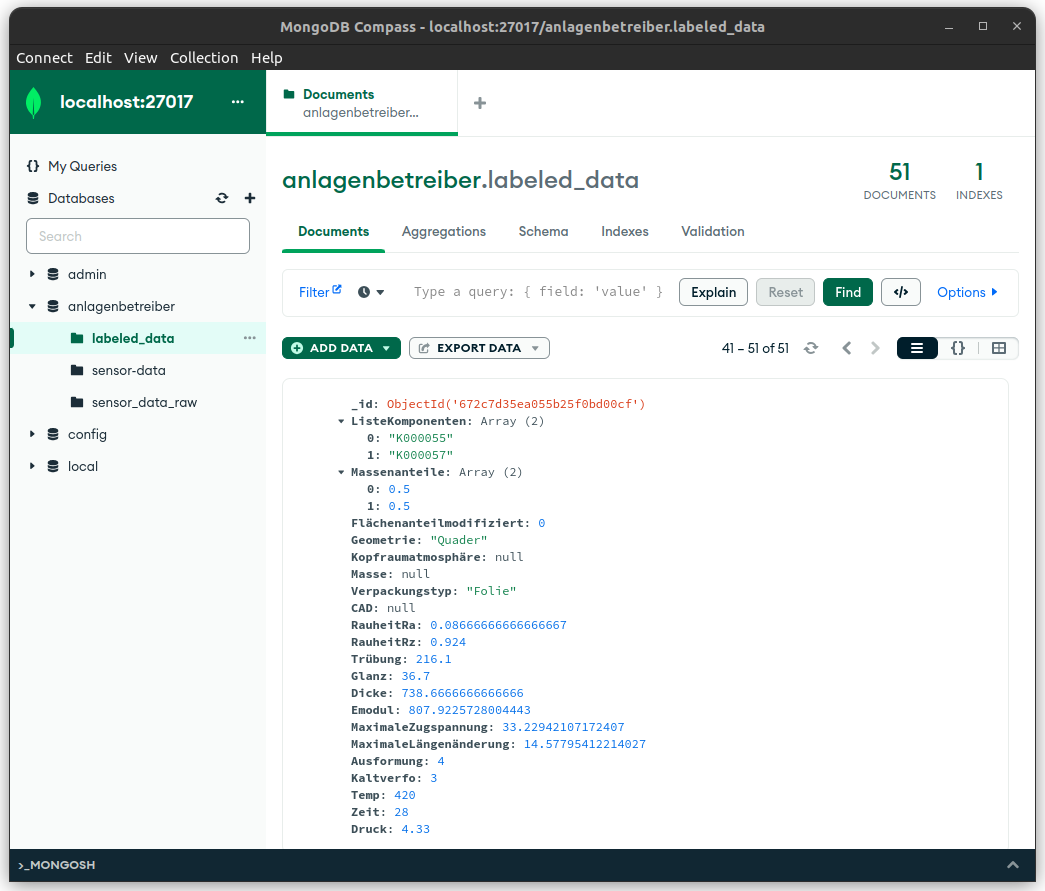The image size is (1045, 891).
Task: Switch to the Indexes tab
Action: point(624,232)
